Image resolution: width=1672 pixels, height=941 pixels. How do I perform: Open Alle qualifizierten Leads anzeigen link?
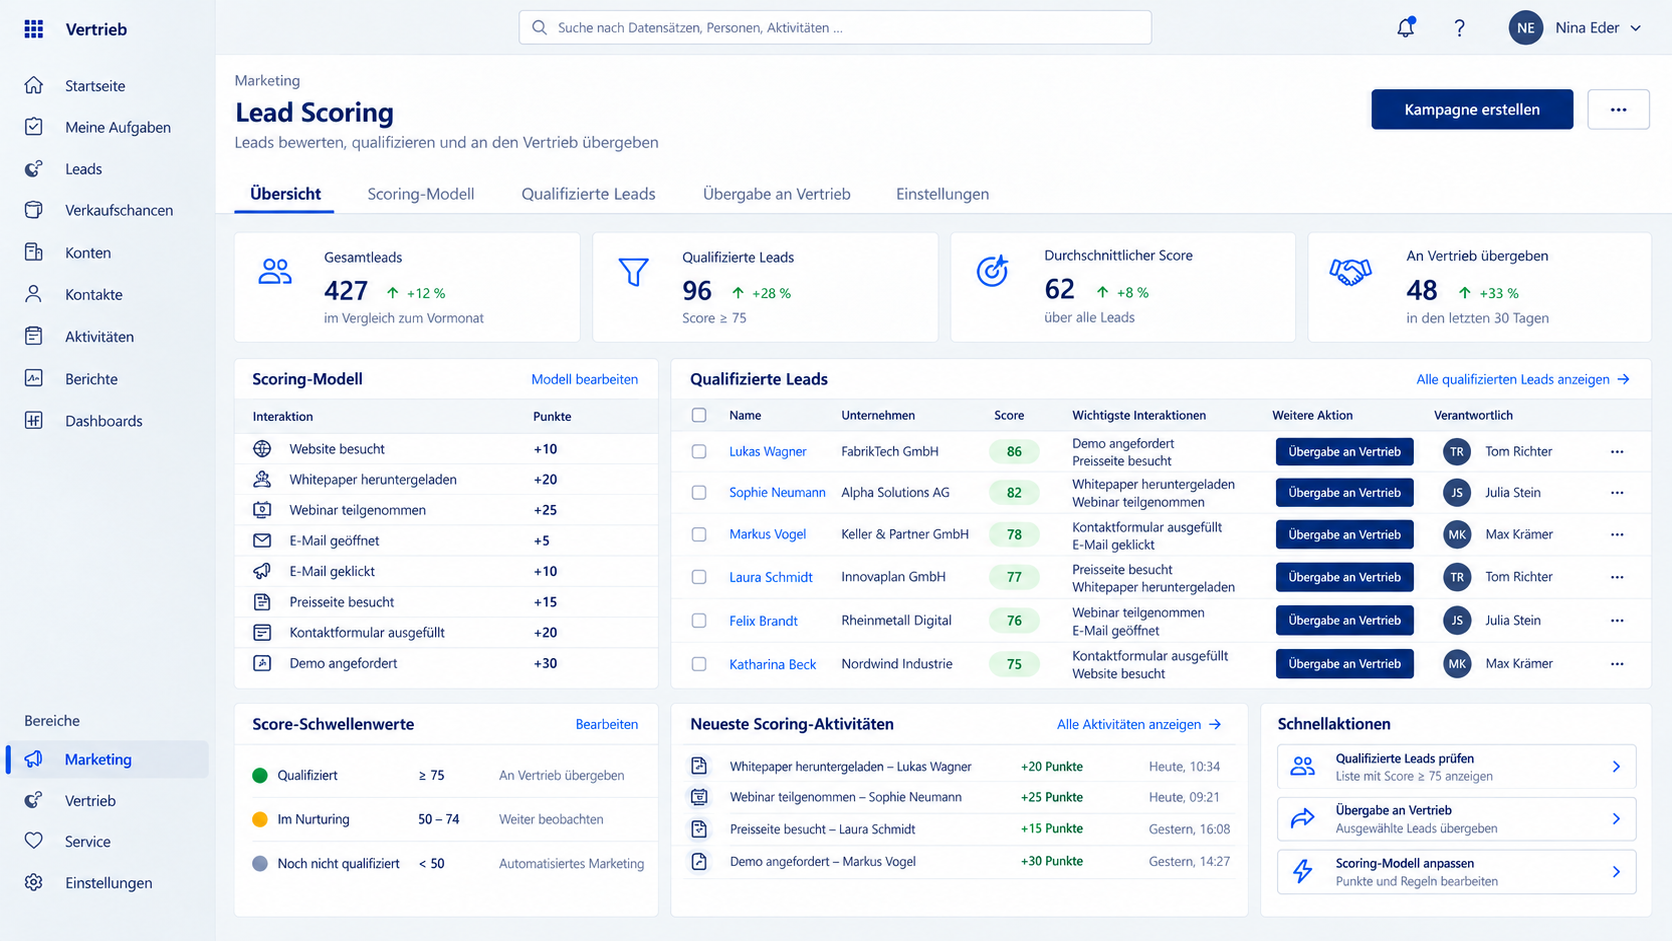(1523, 379)
